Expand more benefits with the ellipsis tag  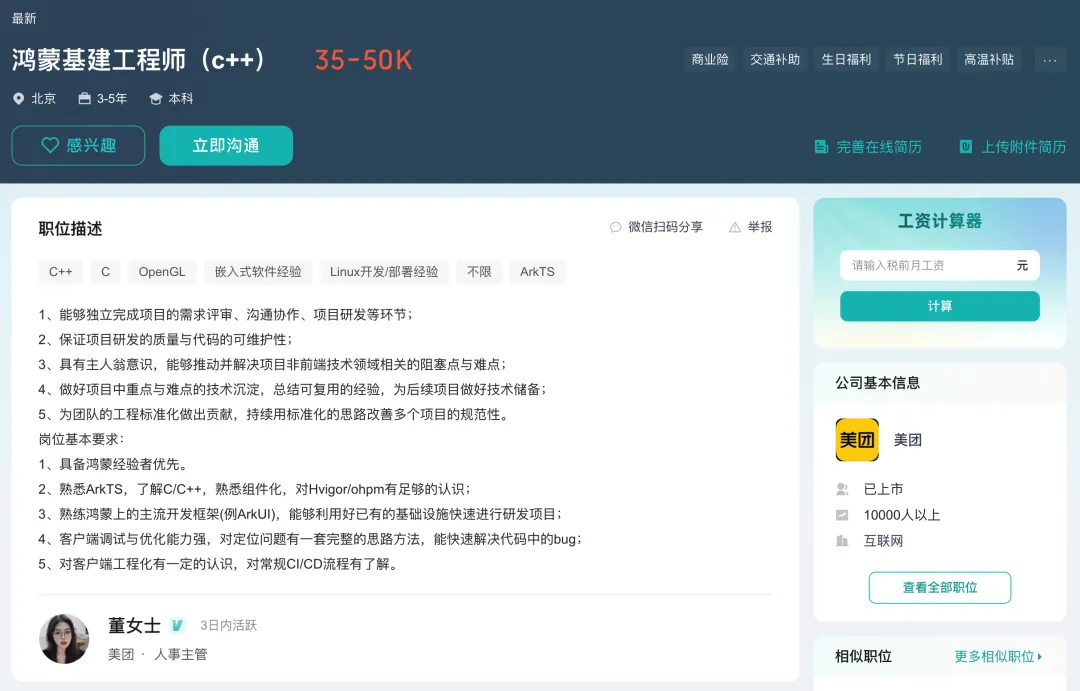1050,60
